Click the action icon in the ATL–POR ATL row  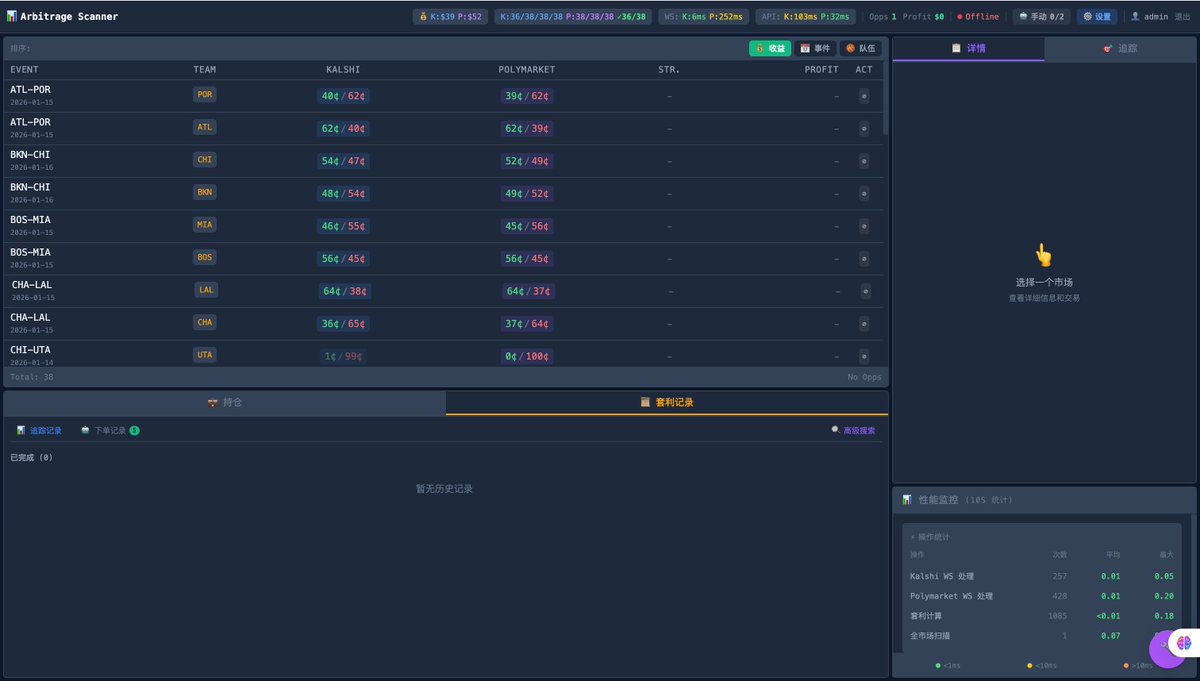[864, 129]
